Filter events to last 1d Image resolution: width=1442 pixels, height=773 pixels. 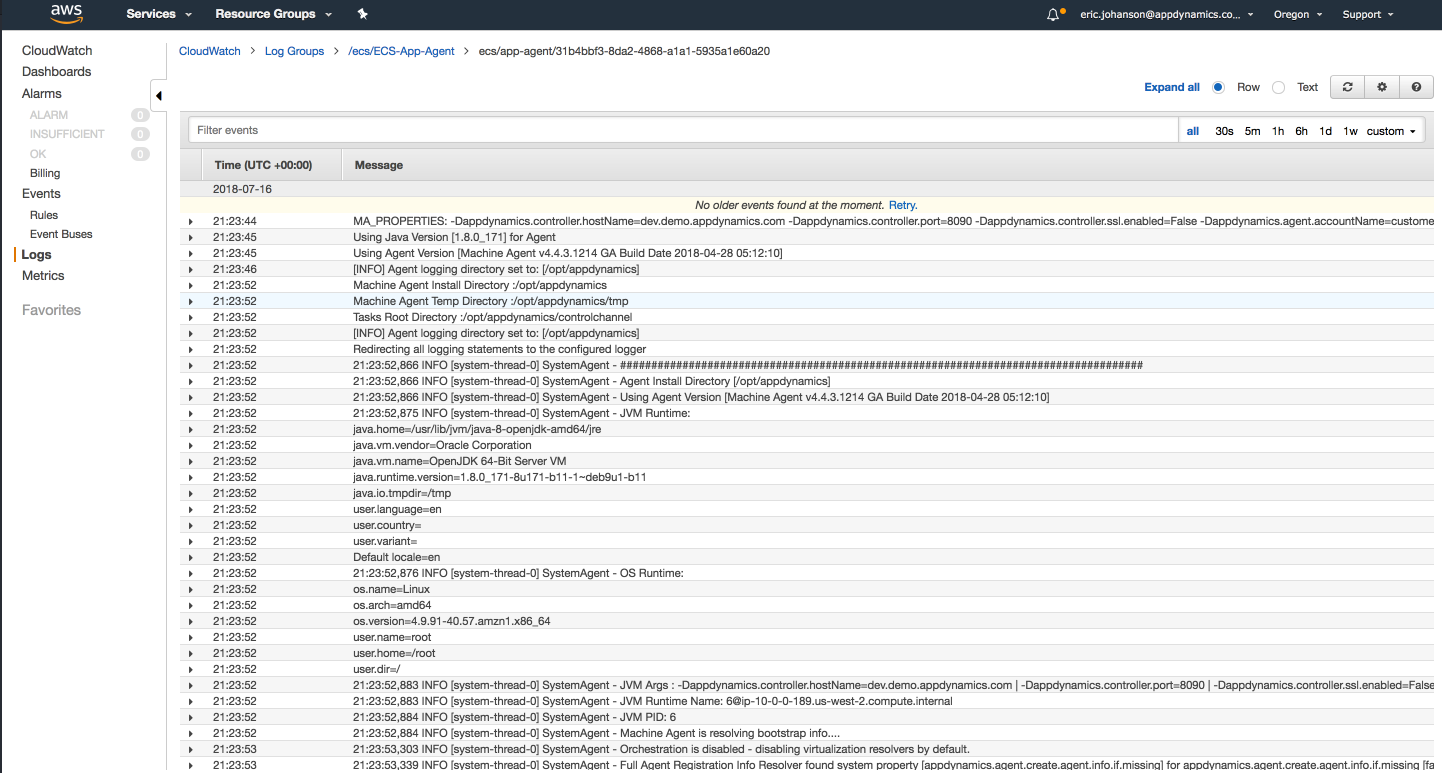pos(1325,131)
